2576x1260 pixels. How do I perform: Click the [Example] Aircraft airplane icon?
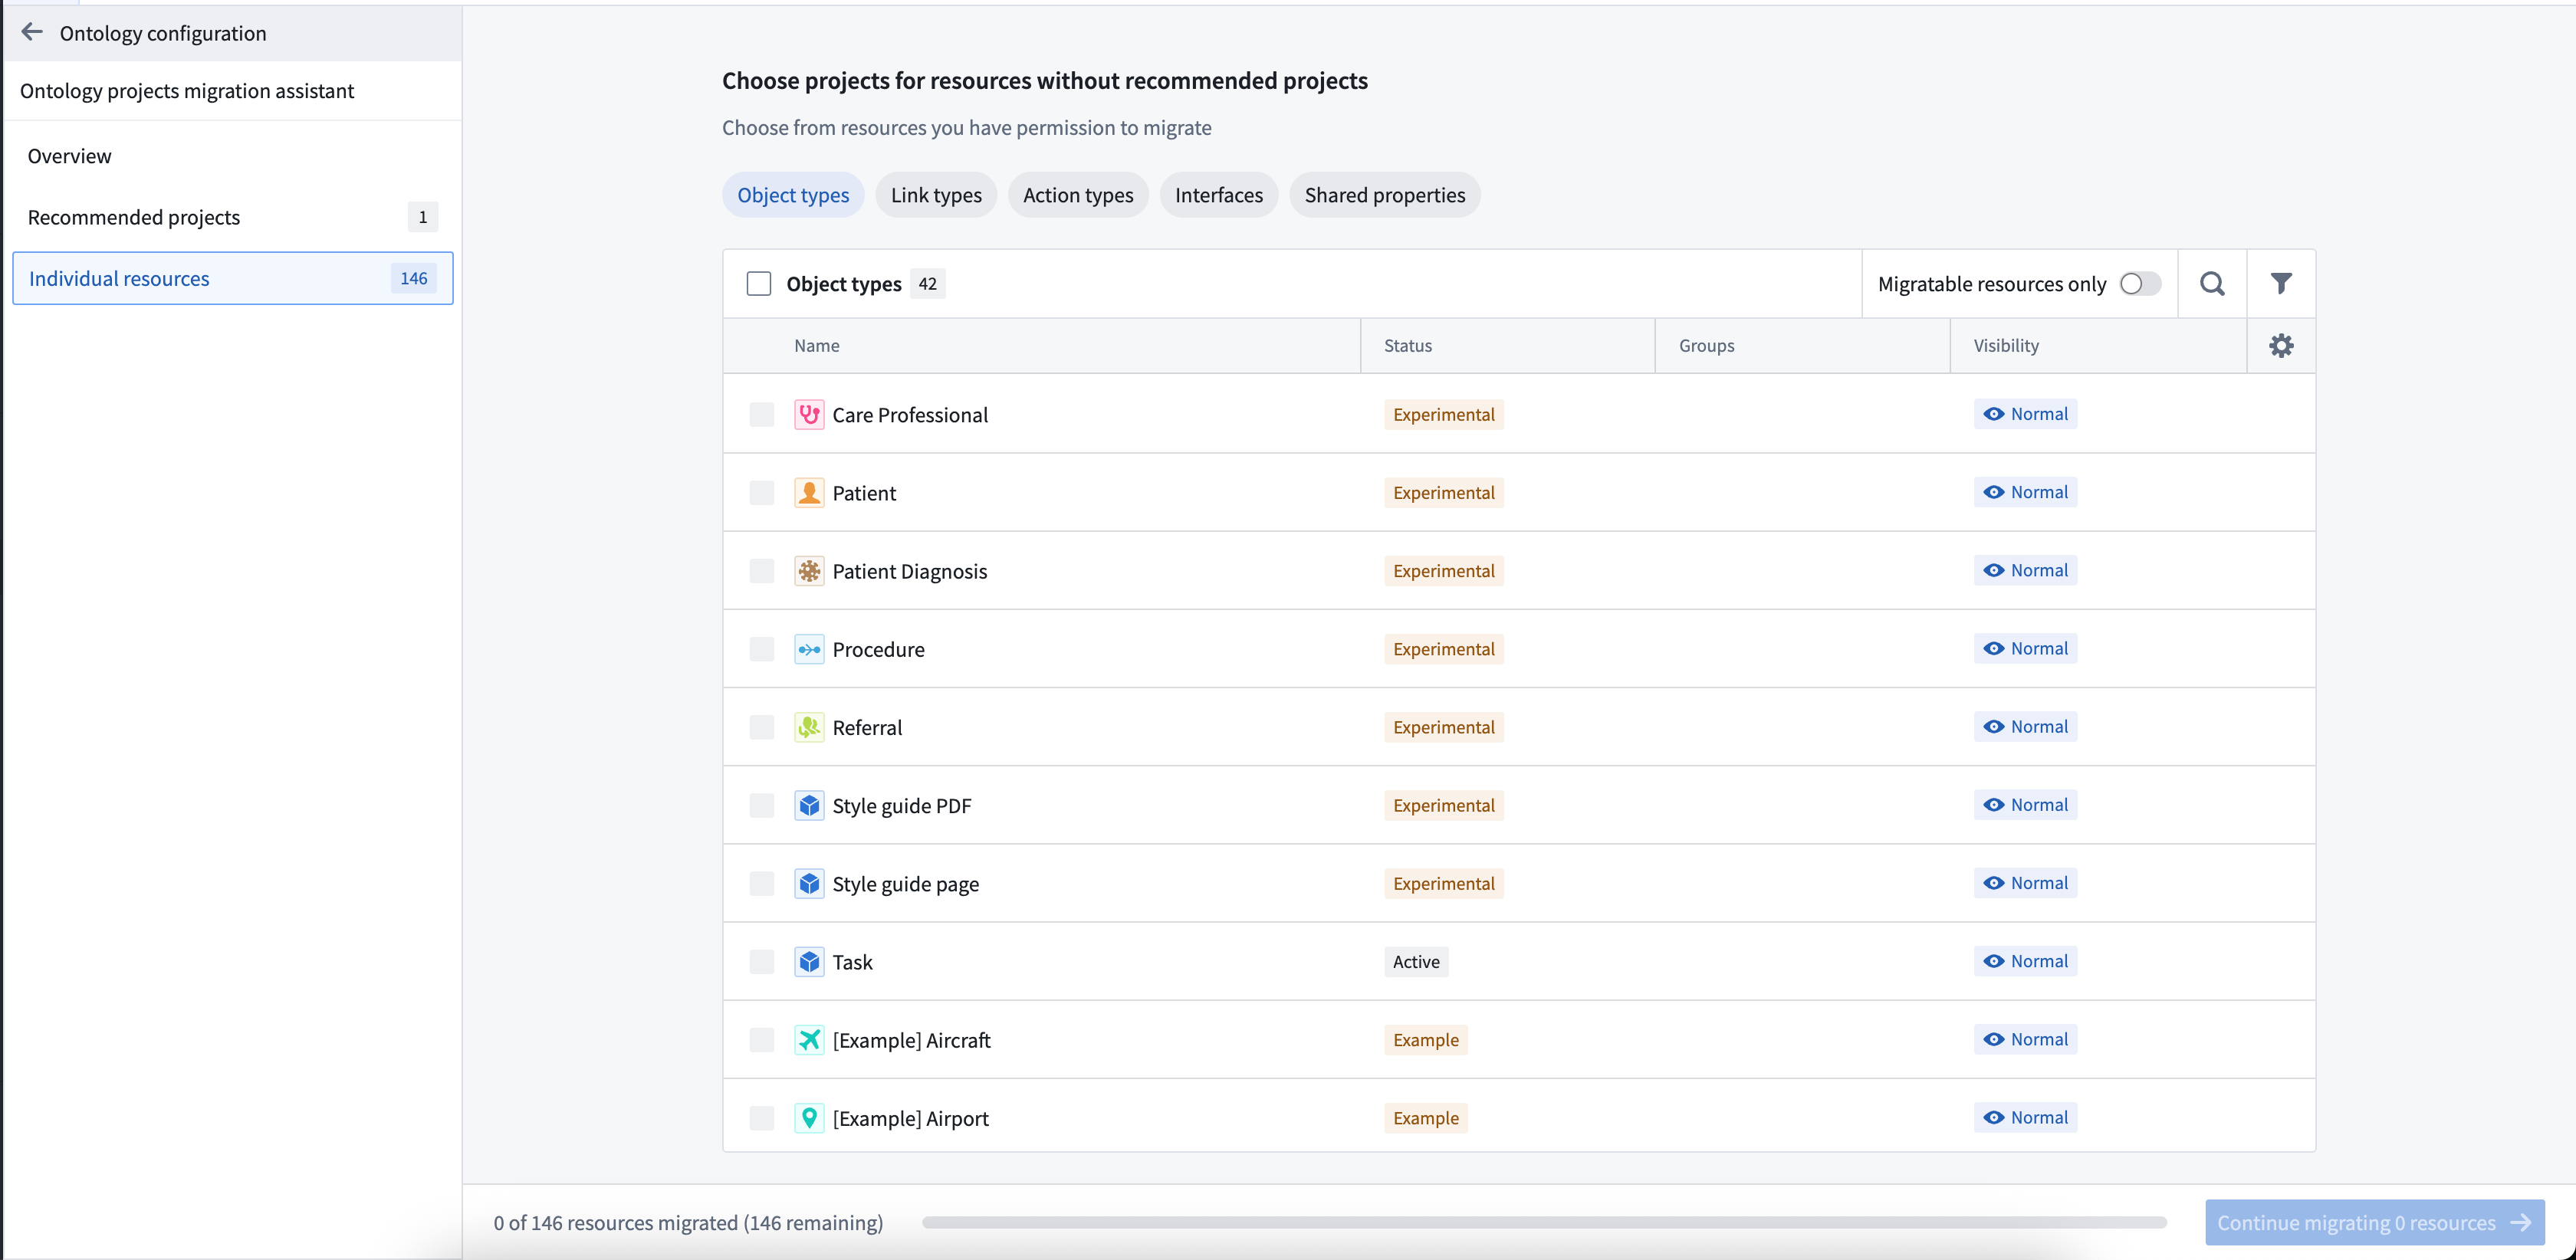pyautogui.click(x=809, y=1039)
